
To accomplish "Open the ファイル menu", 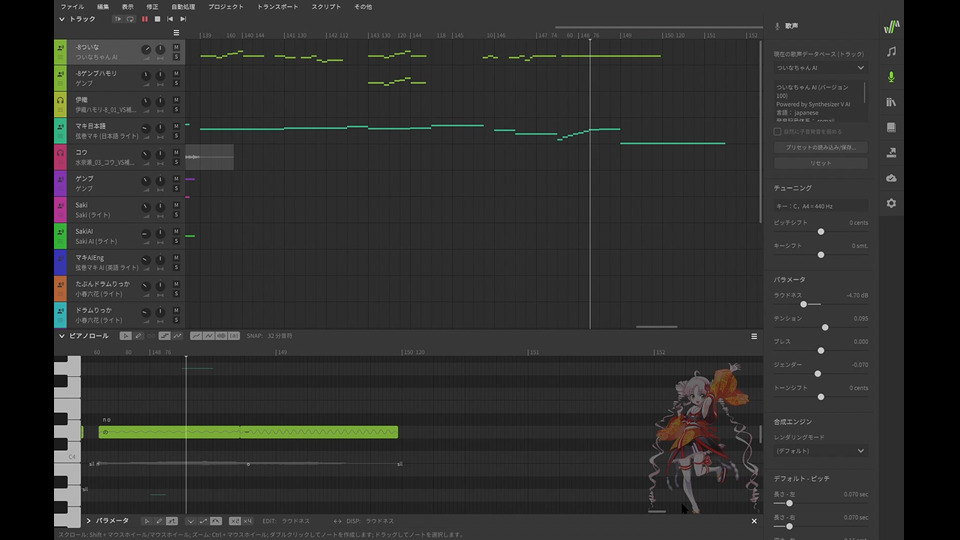I will [x=72, y=7].
